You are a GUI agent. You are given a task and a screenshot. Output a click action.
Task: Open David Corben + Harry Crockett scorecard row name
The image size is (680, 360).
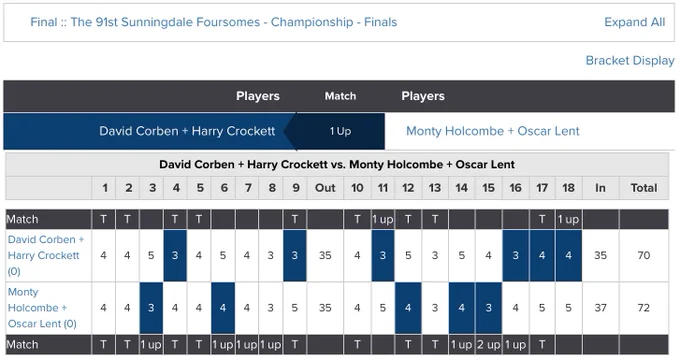coord(46,255)
